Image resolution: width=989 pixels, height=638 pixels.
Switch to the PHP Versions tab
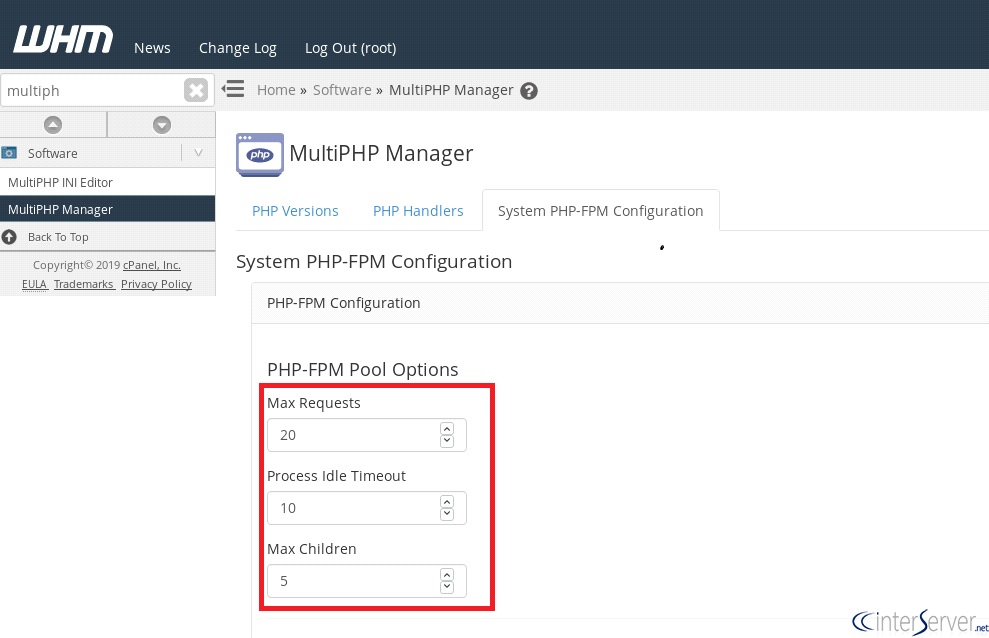tap(295, 211)
